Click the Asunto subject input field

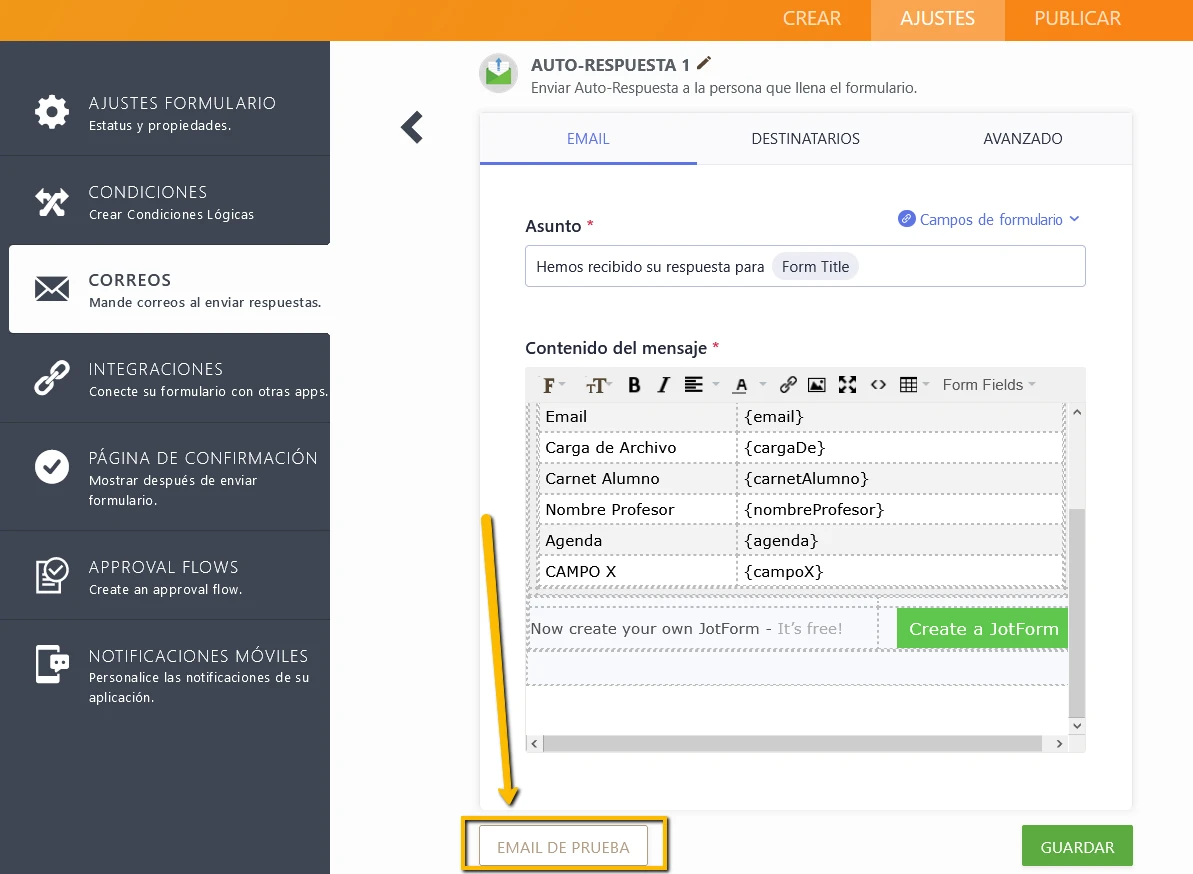960,267
